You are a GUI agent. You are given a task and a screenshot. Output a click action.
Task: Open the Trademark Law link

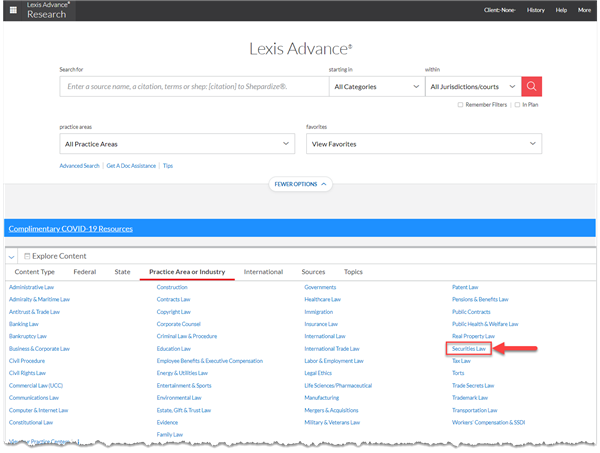coord(470,398)
